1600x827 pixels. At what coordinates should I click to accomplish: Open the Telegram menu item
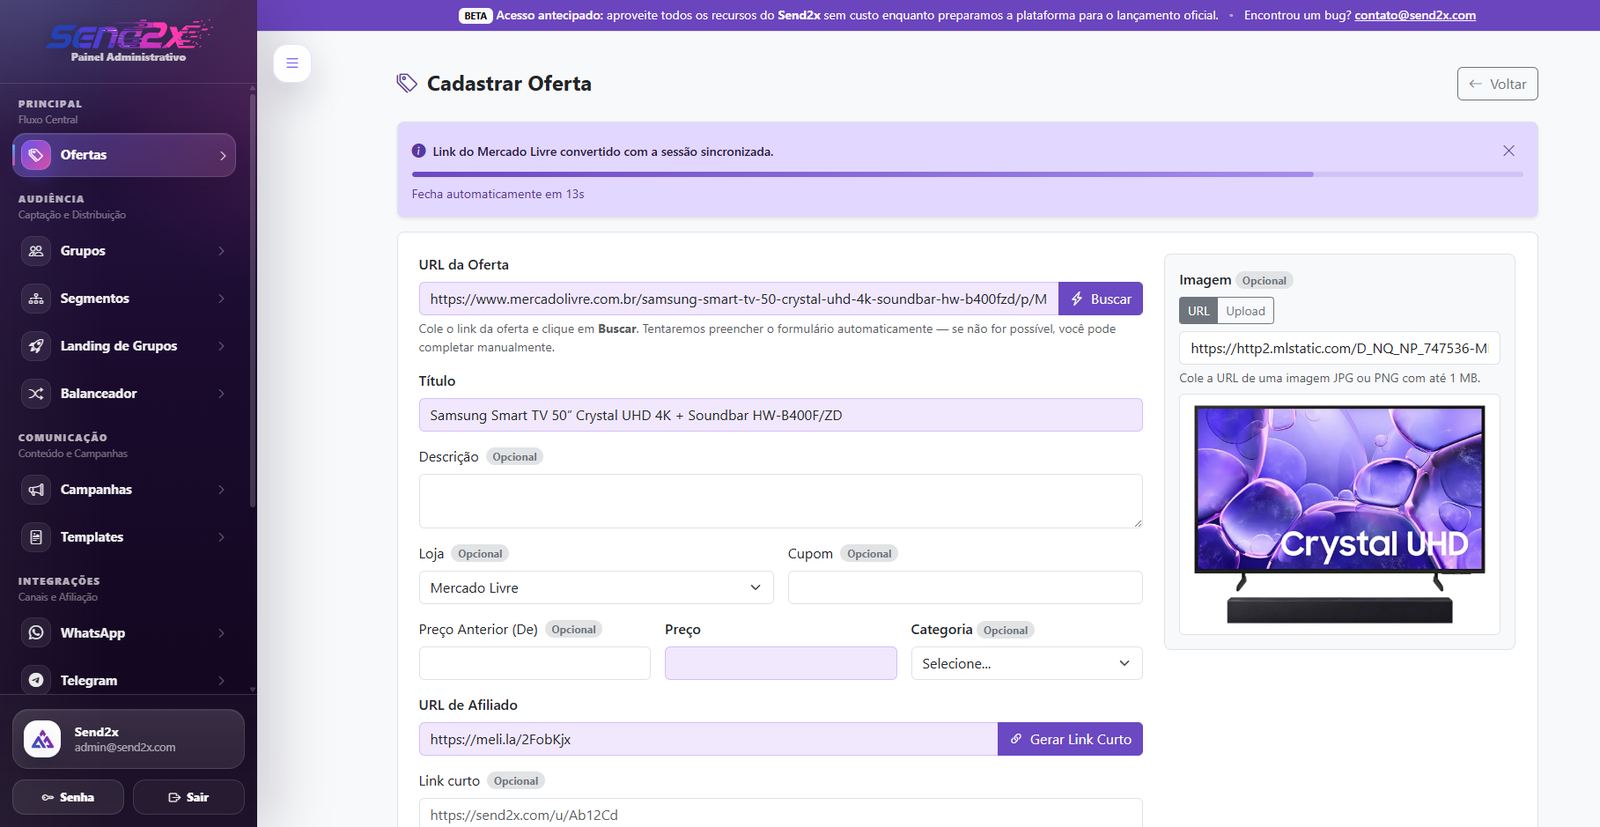[x=124, y=680]
